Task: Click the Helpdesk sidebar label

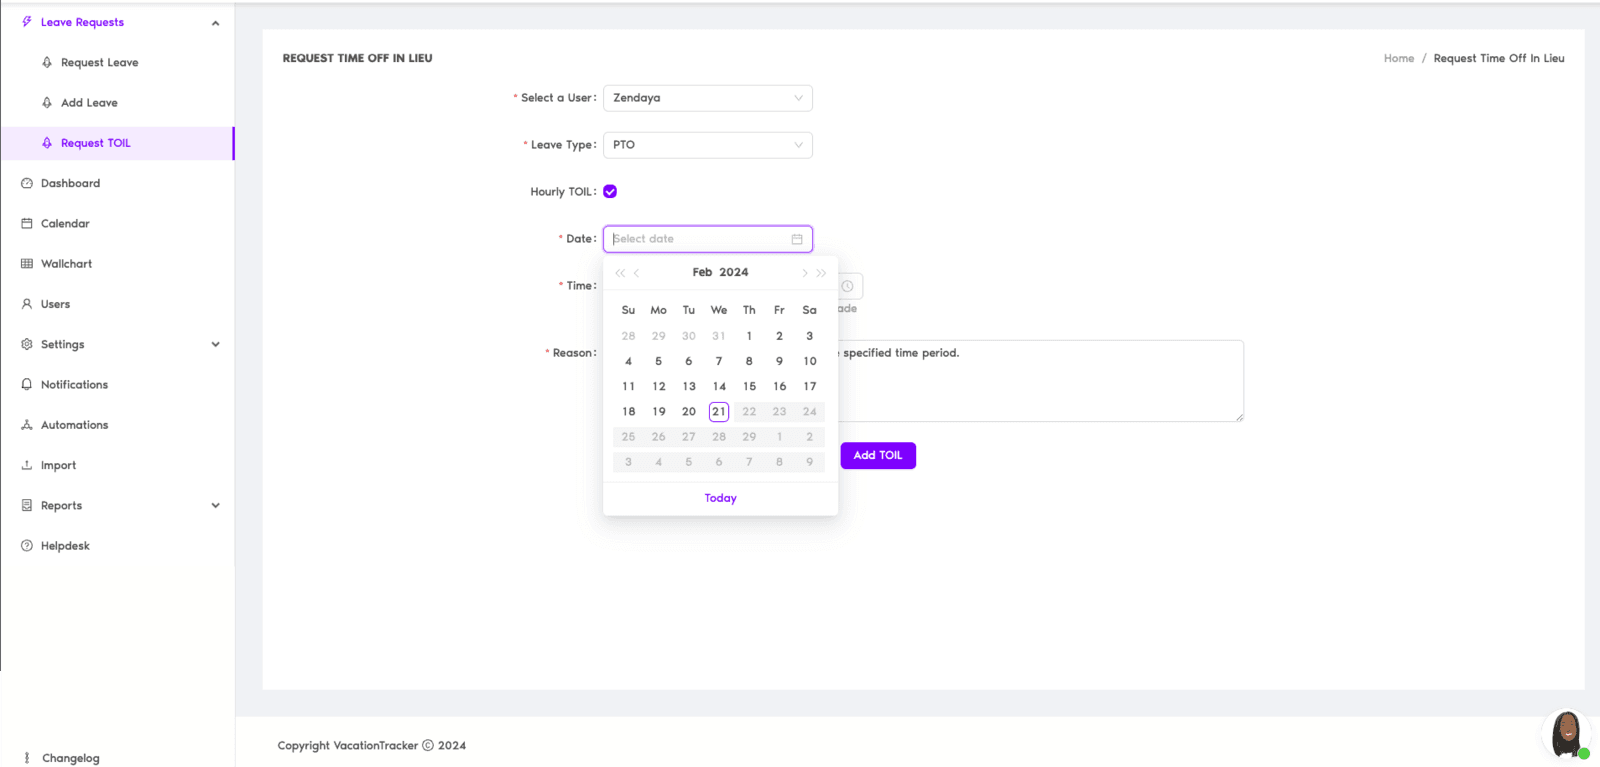Action: point(65,546)
